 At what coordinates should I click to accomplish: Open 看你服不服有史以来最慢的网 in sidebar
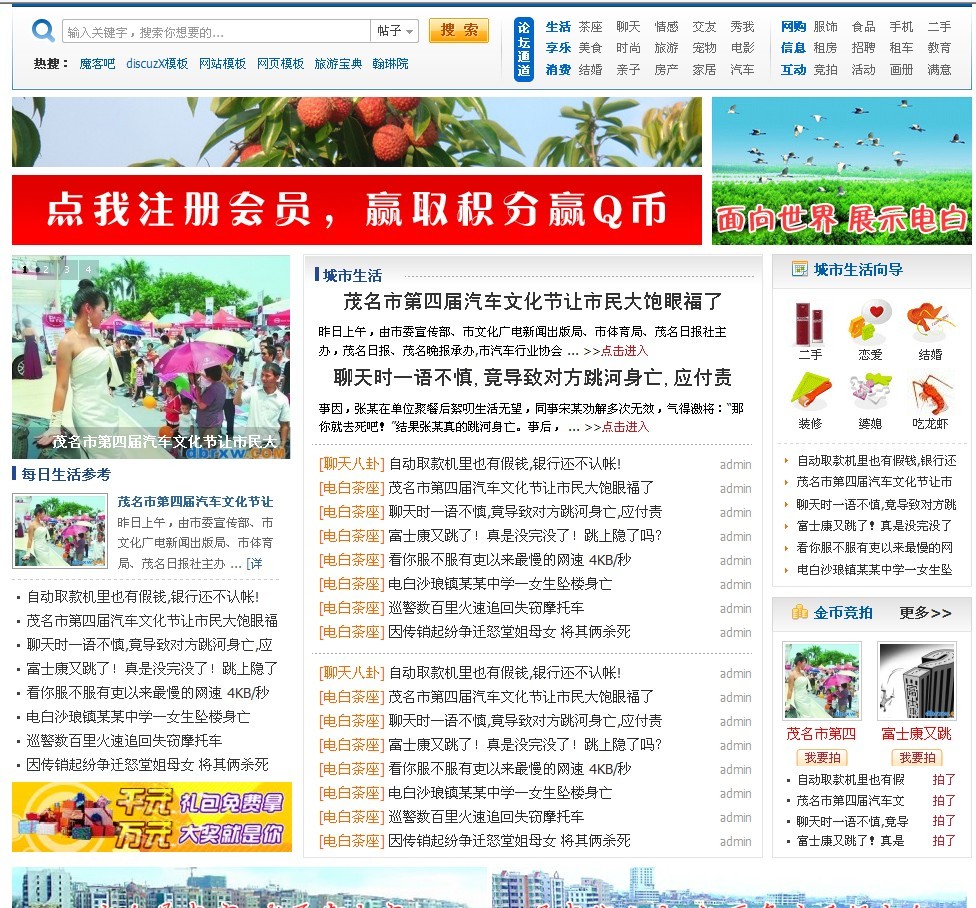(875, 548)
